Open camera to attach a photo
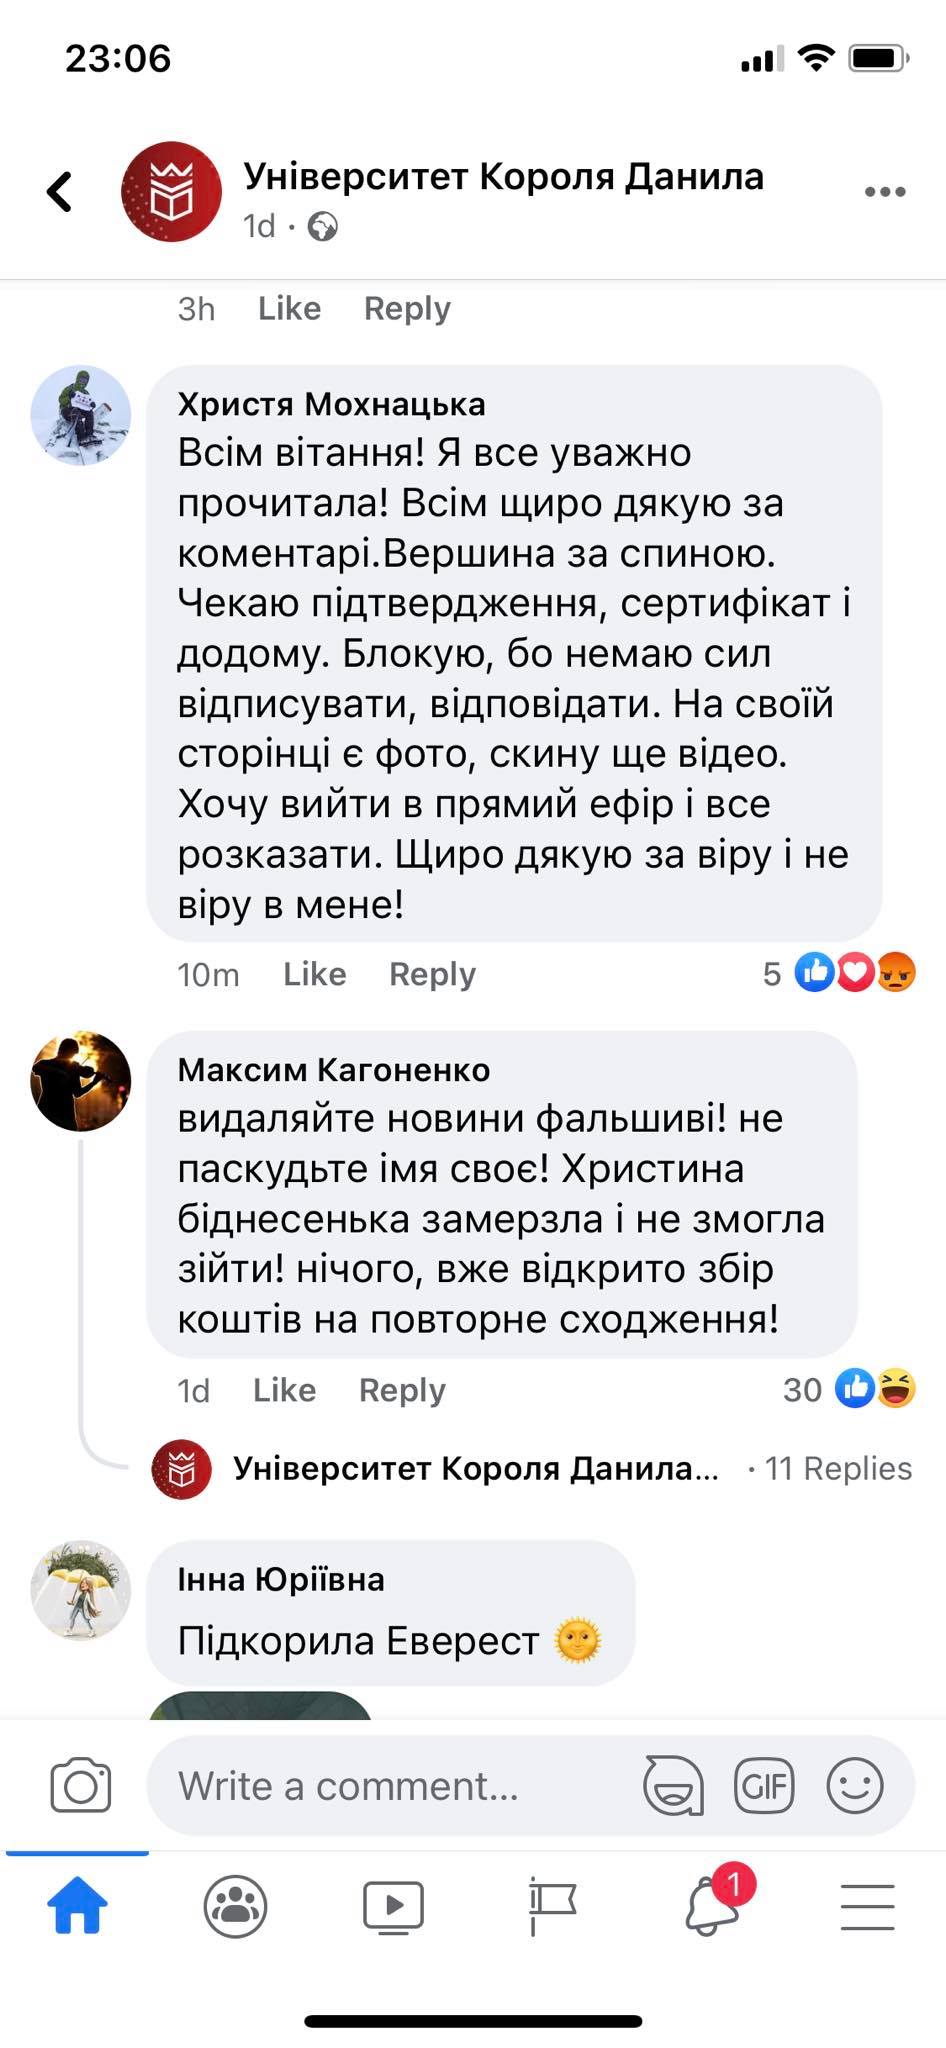 pos(80,1785)
